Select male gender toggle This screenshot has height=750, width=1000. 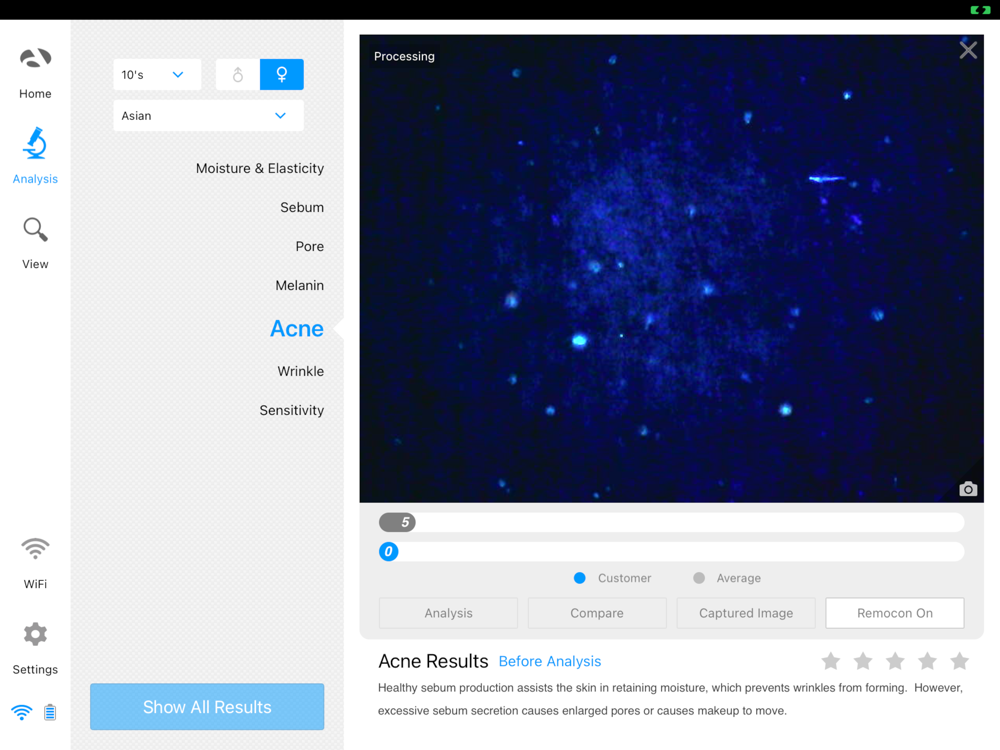[x=238, y=75]
